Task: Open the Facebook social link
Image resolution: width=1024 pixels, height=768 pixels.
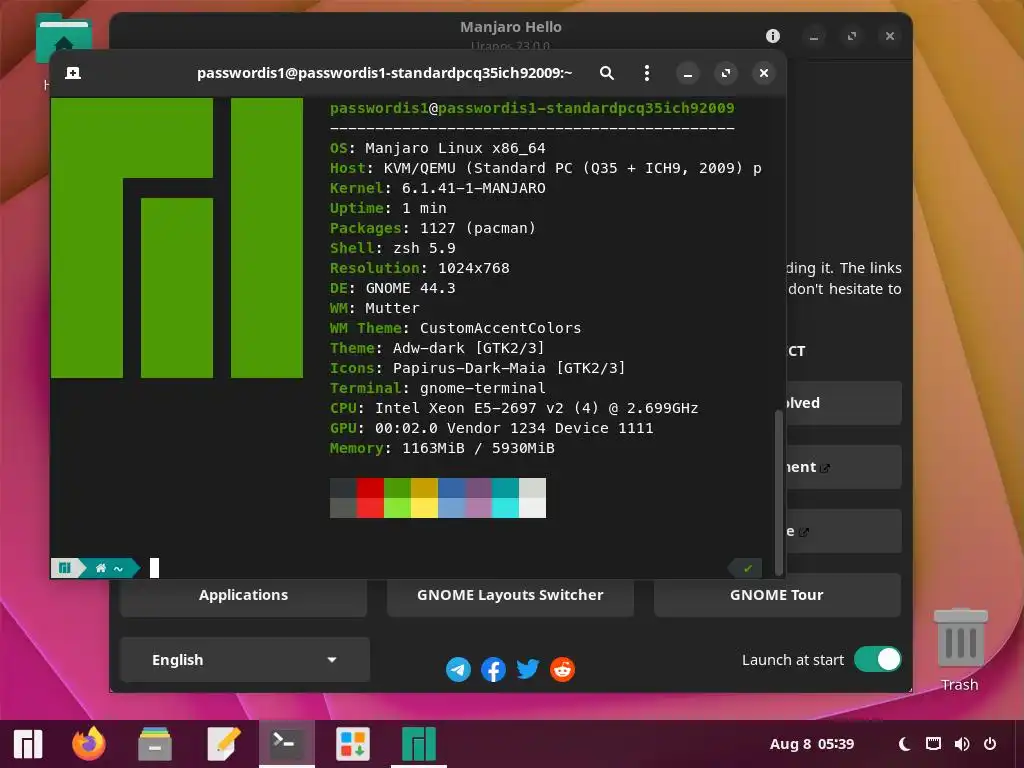Action: pos(493,669)
